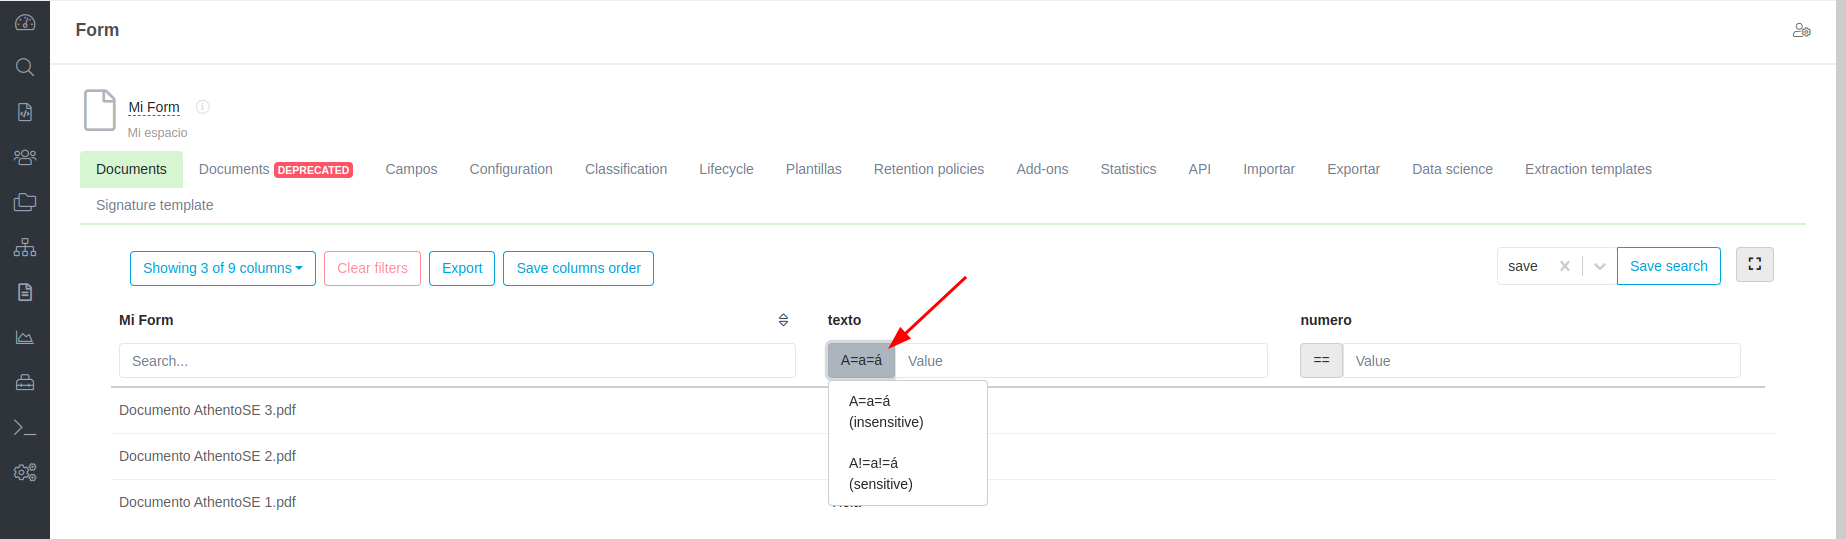
Task: Open the dashboard gauge icon in sidebar
Action: pyautogui.click(x=25, y=22)
